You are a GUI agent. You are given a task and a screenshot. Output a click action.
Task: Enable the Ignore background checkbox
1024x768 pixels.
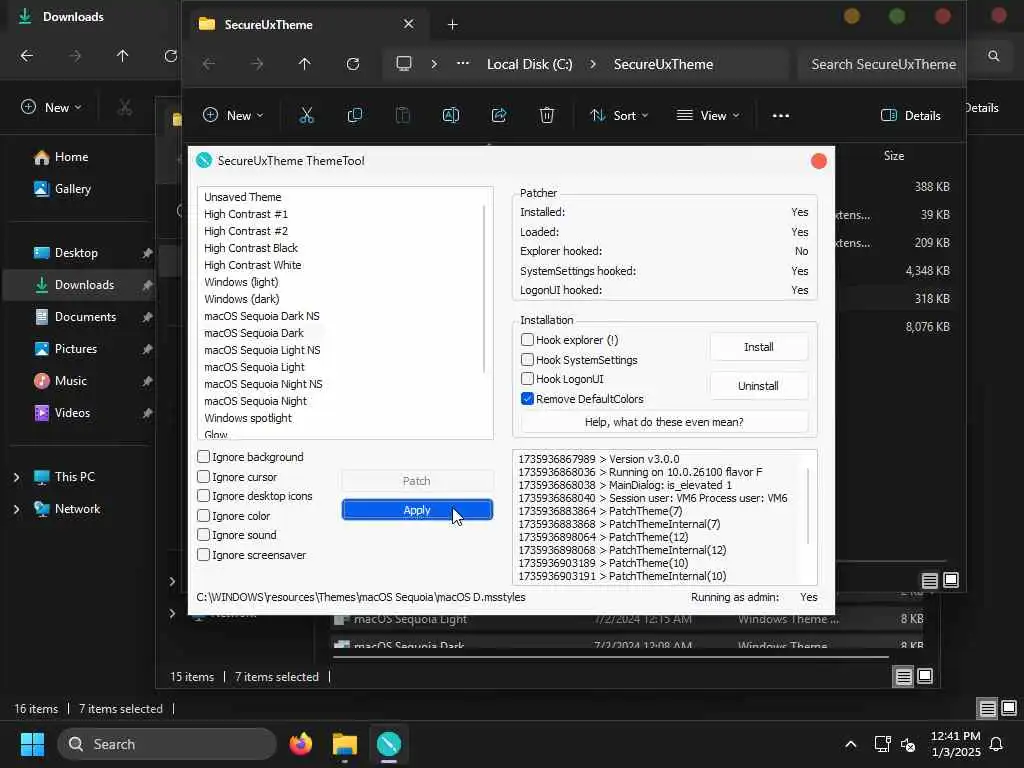pyautogui.click(x=203, y=456)
